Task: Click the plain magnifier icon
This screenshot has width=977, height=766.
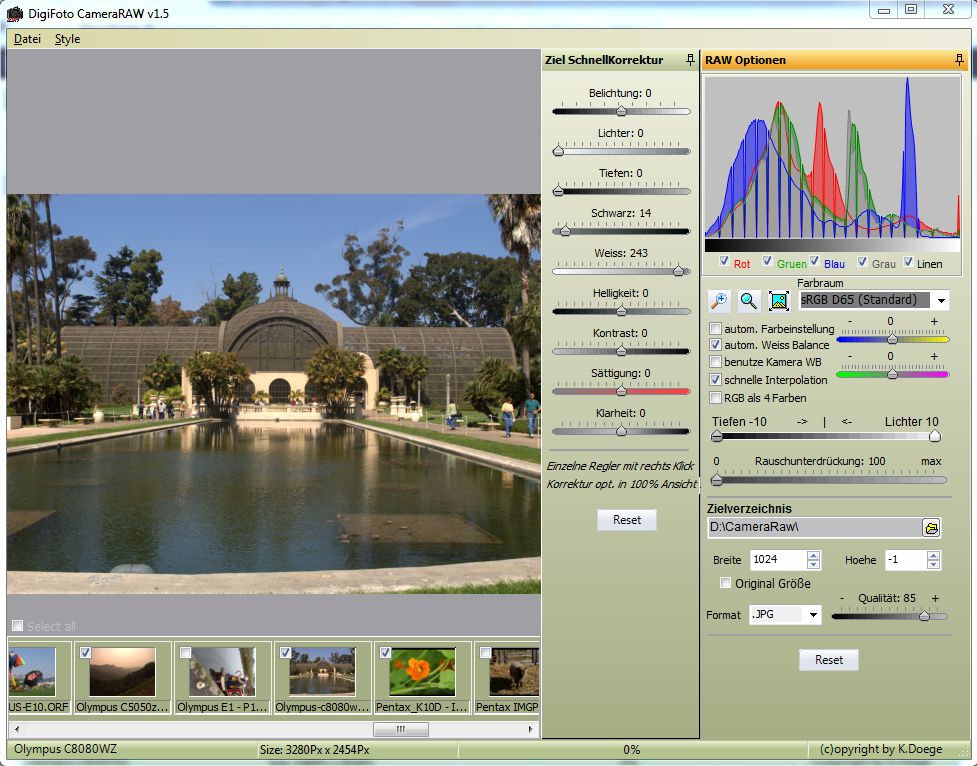Action: pyautogui.click(x=748, y=300)
